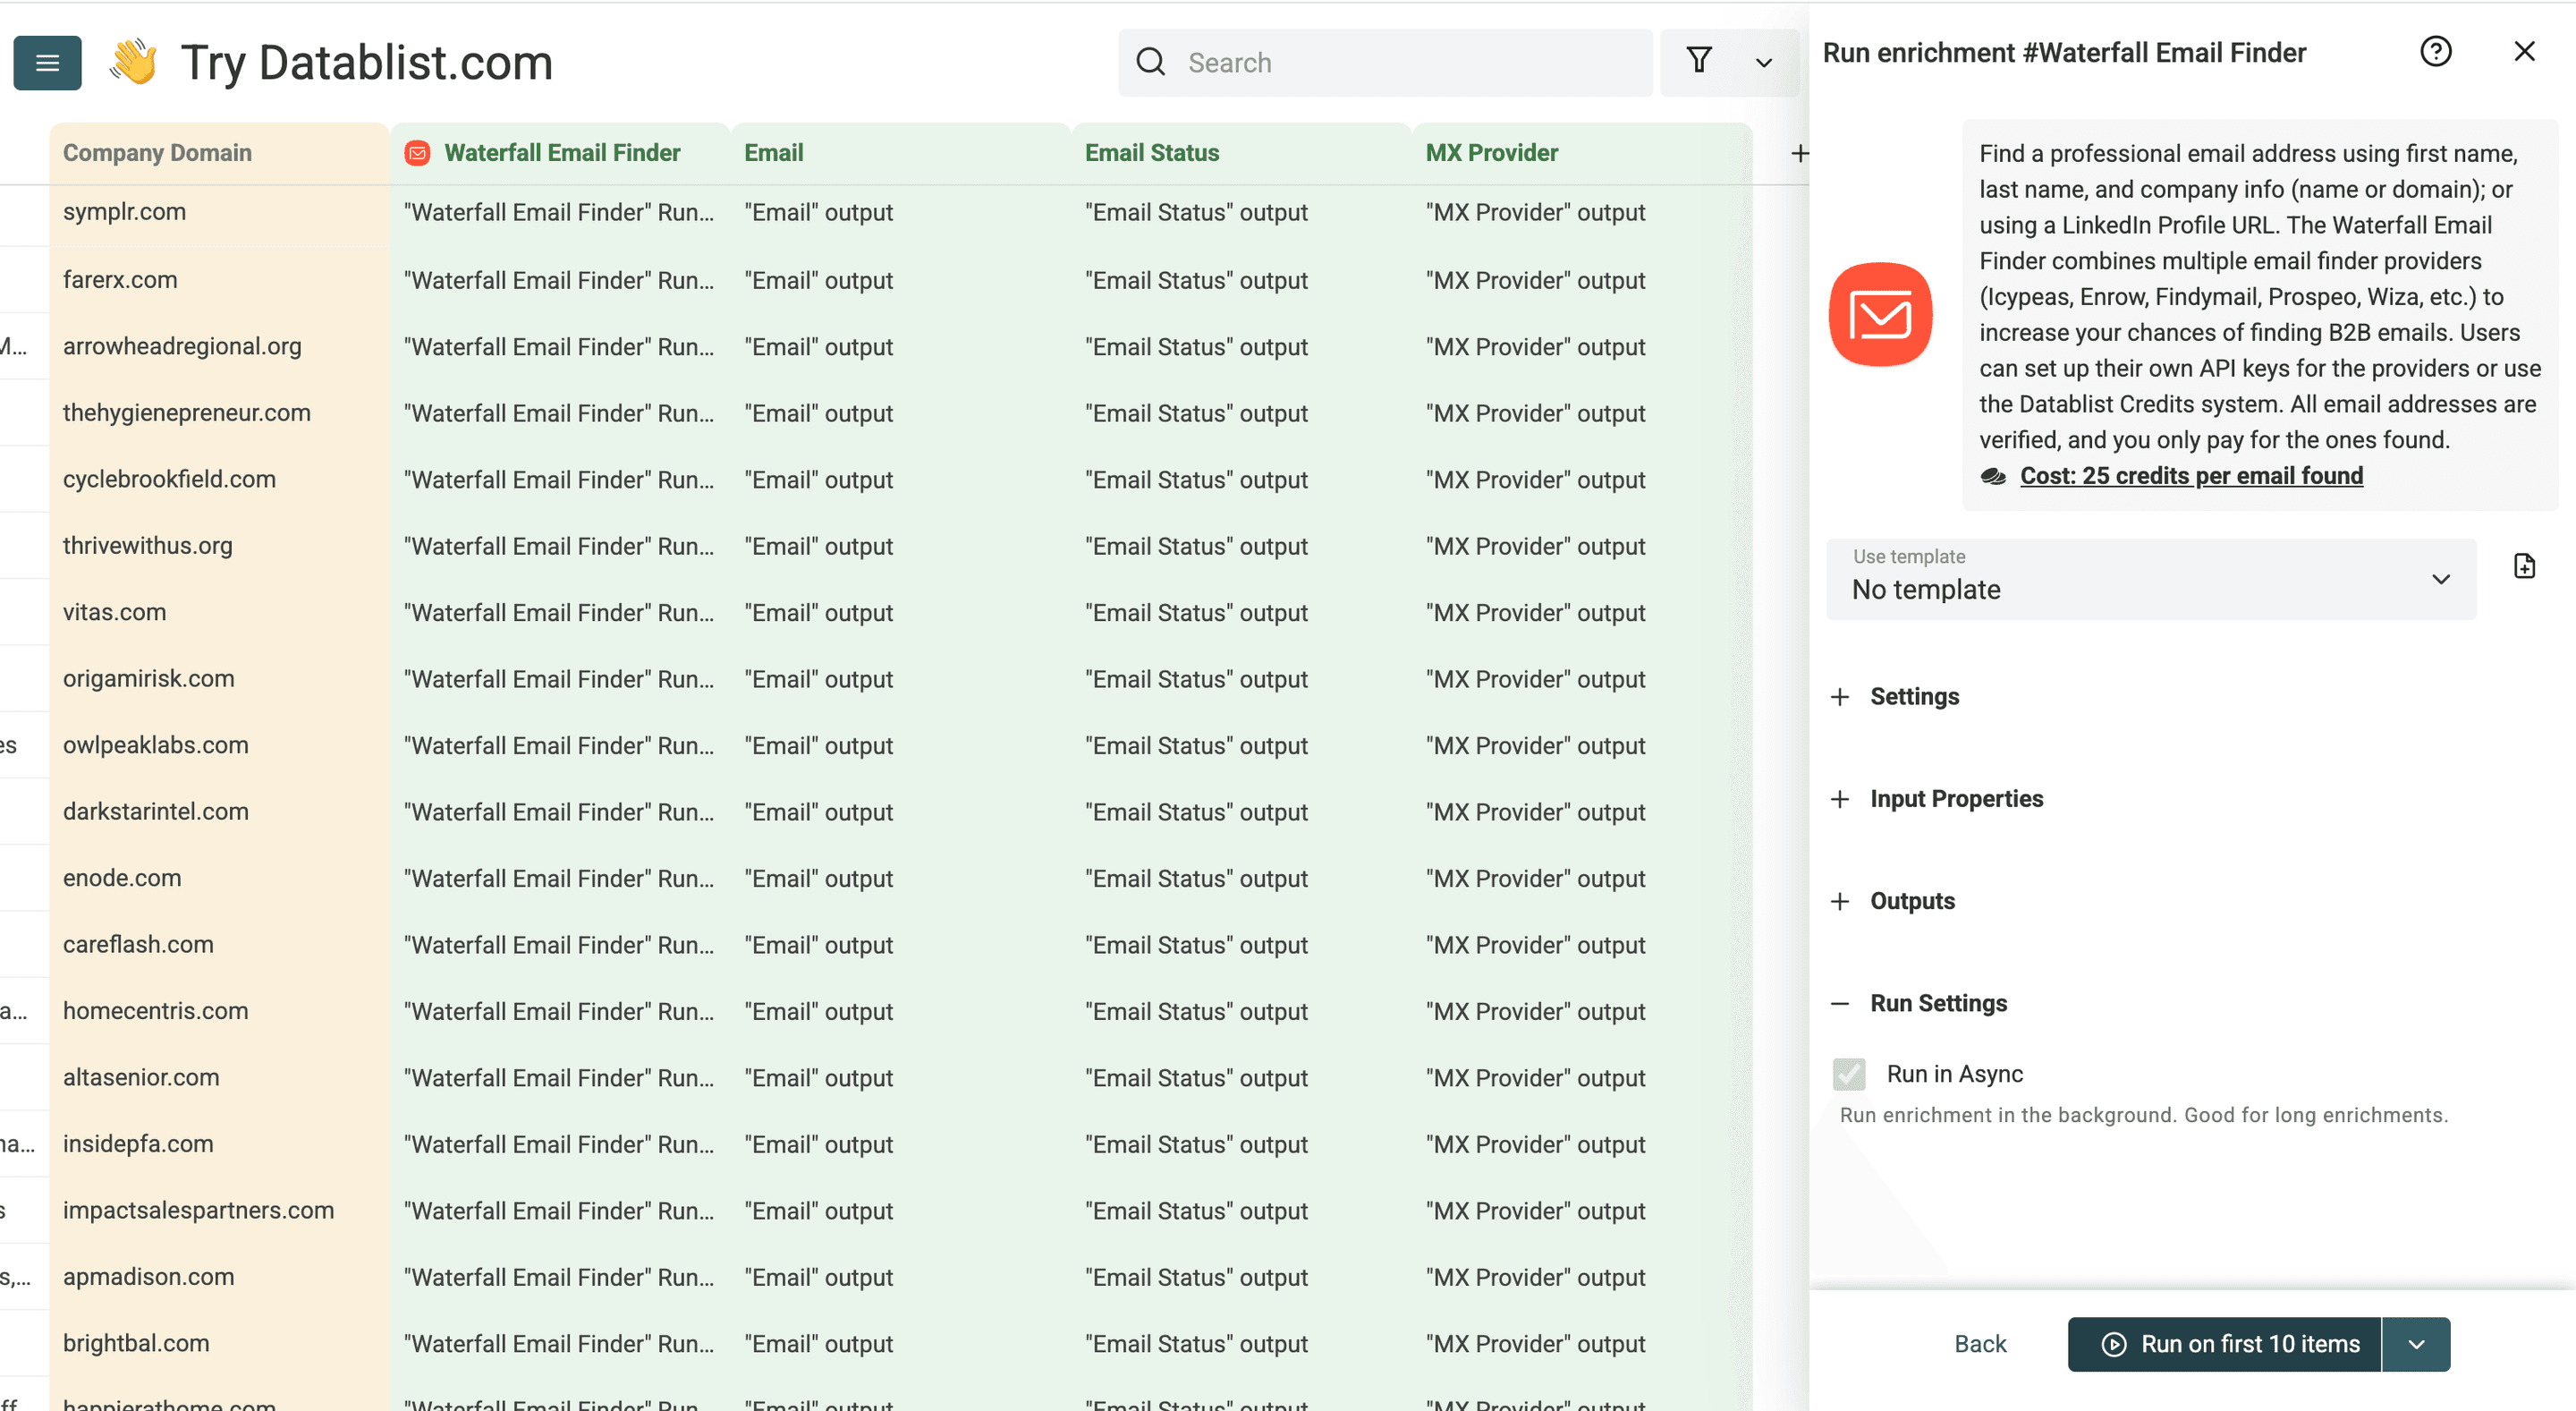The height and width of the screenshot is (1411, 2576).
Task: Open the hamburger menu button
Action: pyautogui.click(x=47, y=63)
